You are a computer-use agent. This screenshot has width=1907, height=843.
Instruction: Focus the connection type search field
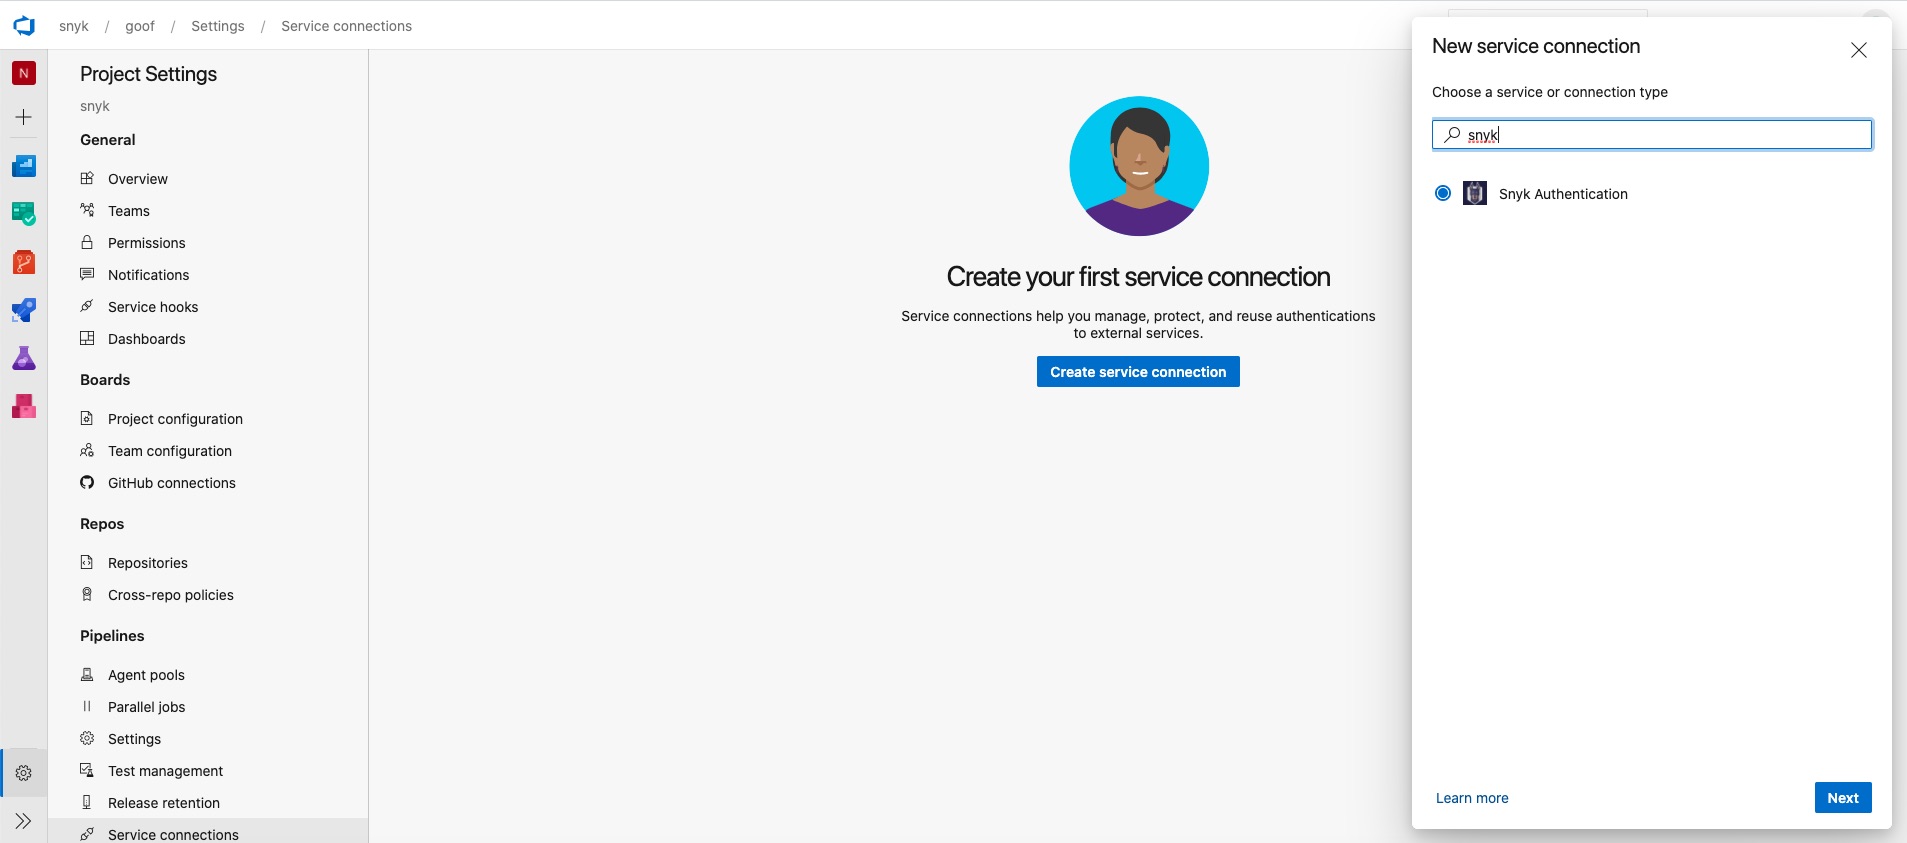pyautogui.click(x=1652, y=134)
